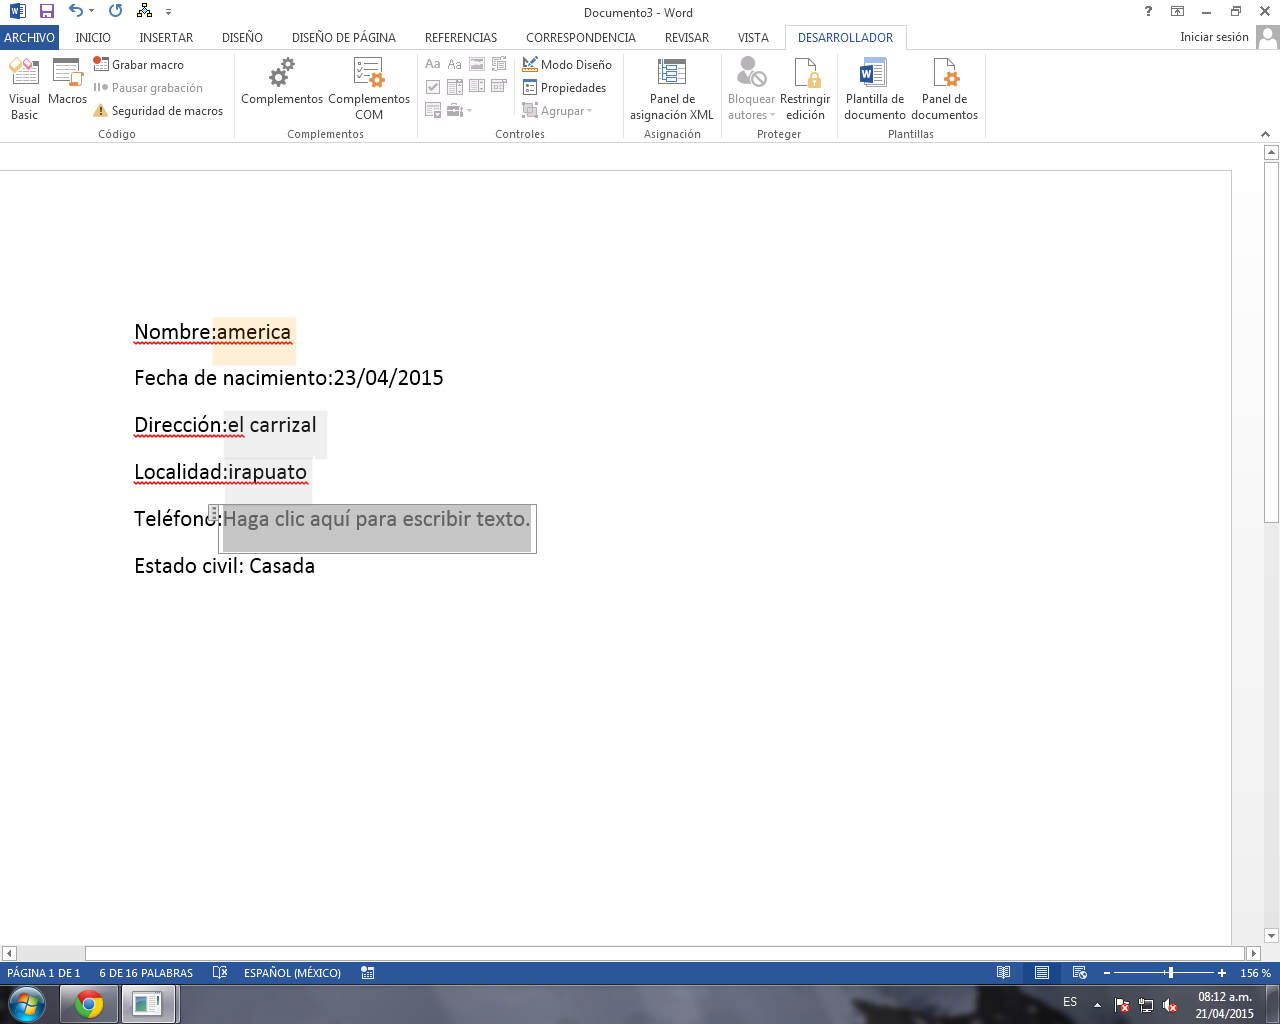Screen dimensions: 1280x1024
Task: Switch to web layout view
Action: click(x=1079, y=972)
